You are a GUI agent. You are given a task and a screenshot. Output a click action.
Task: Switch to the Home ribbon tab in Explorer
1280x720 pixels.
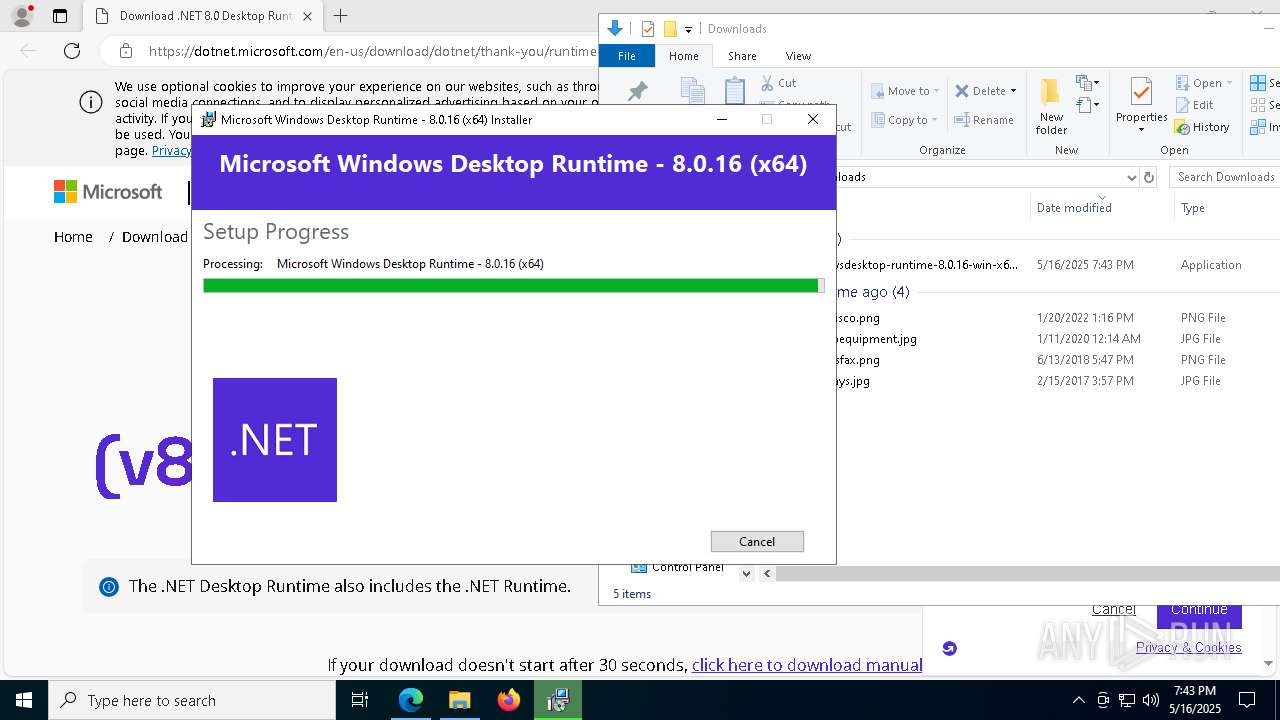[x=684, y=56]
